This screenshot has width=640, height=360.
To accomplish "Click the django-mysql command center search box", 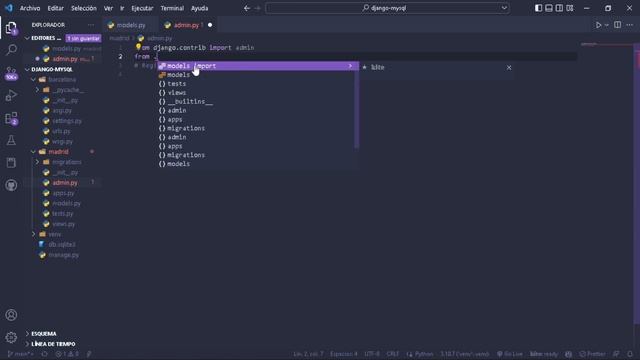I will coord(387,8).
